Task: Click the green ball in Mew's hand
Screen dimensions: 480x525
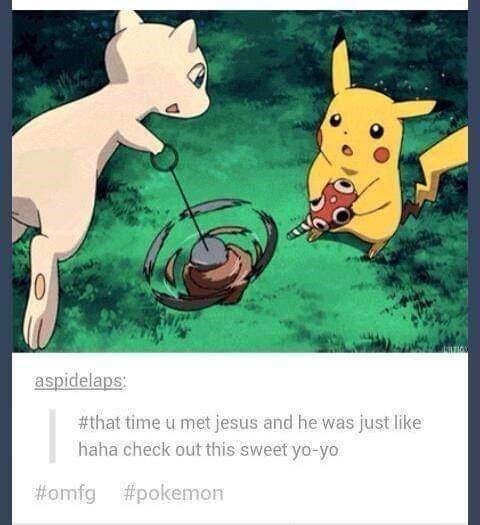Action: tap(164, 158)
